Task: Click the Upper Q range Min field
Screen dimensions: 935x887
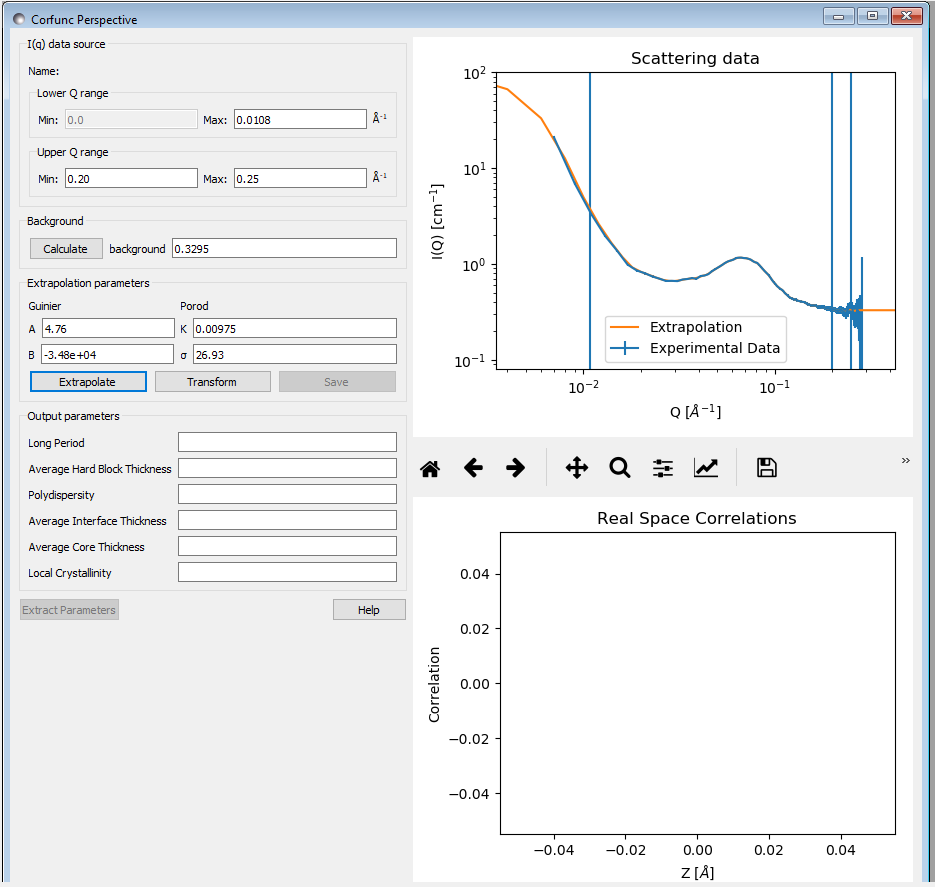Action: (131, 179)
